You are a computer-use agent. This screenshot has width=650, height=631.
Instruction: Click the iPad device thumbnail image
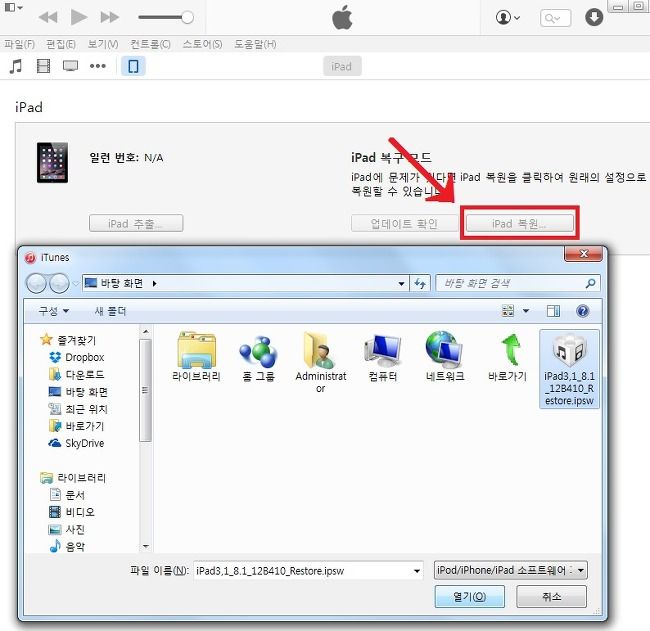coord(52,163)
